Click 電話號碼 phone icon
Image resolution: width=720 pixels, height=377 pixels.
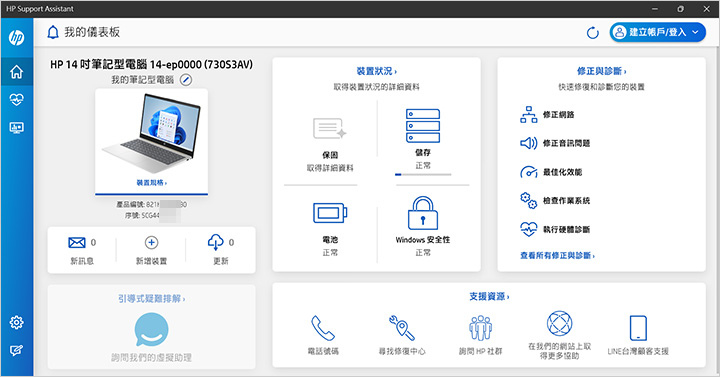pyautogui.click(x=323, y=328)
